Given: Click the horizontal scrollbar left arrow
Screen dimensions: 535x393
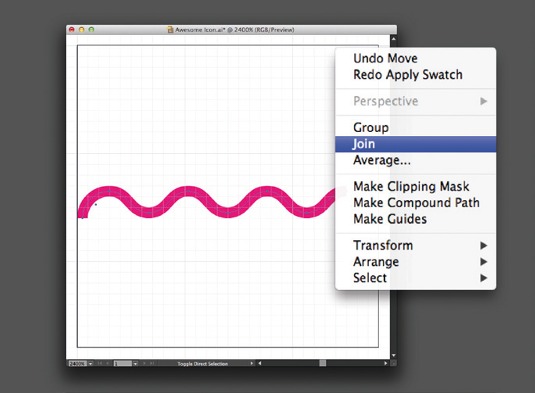Looking at the screenshot, I should 260,363.
